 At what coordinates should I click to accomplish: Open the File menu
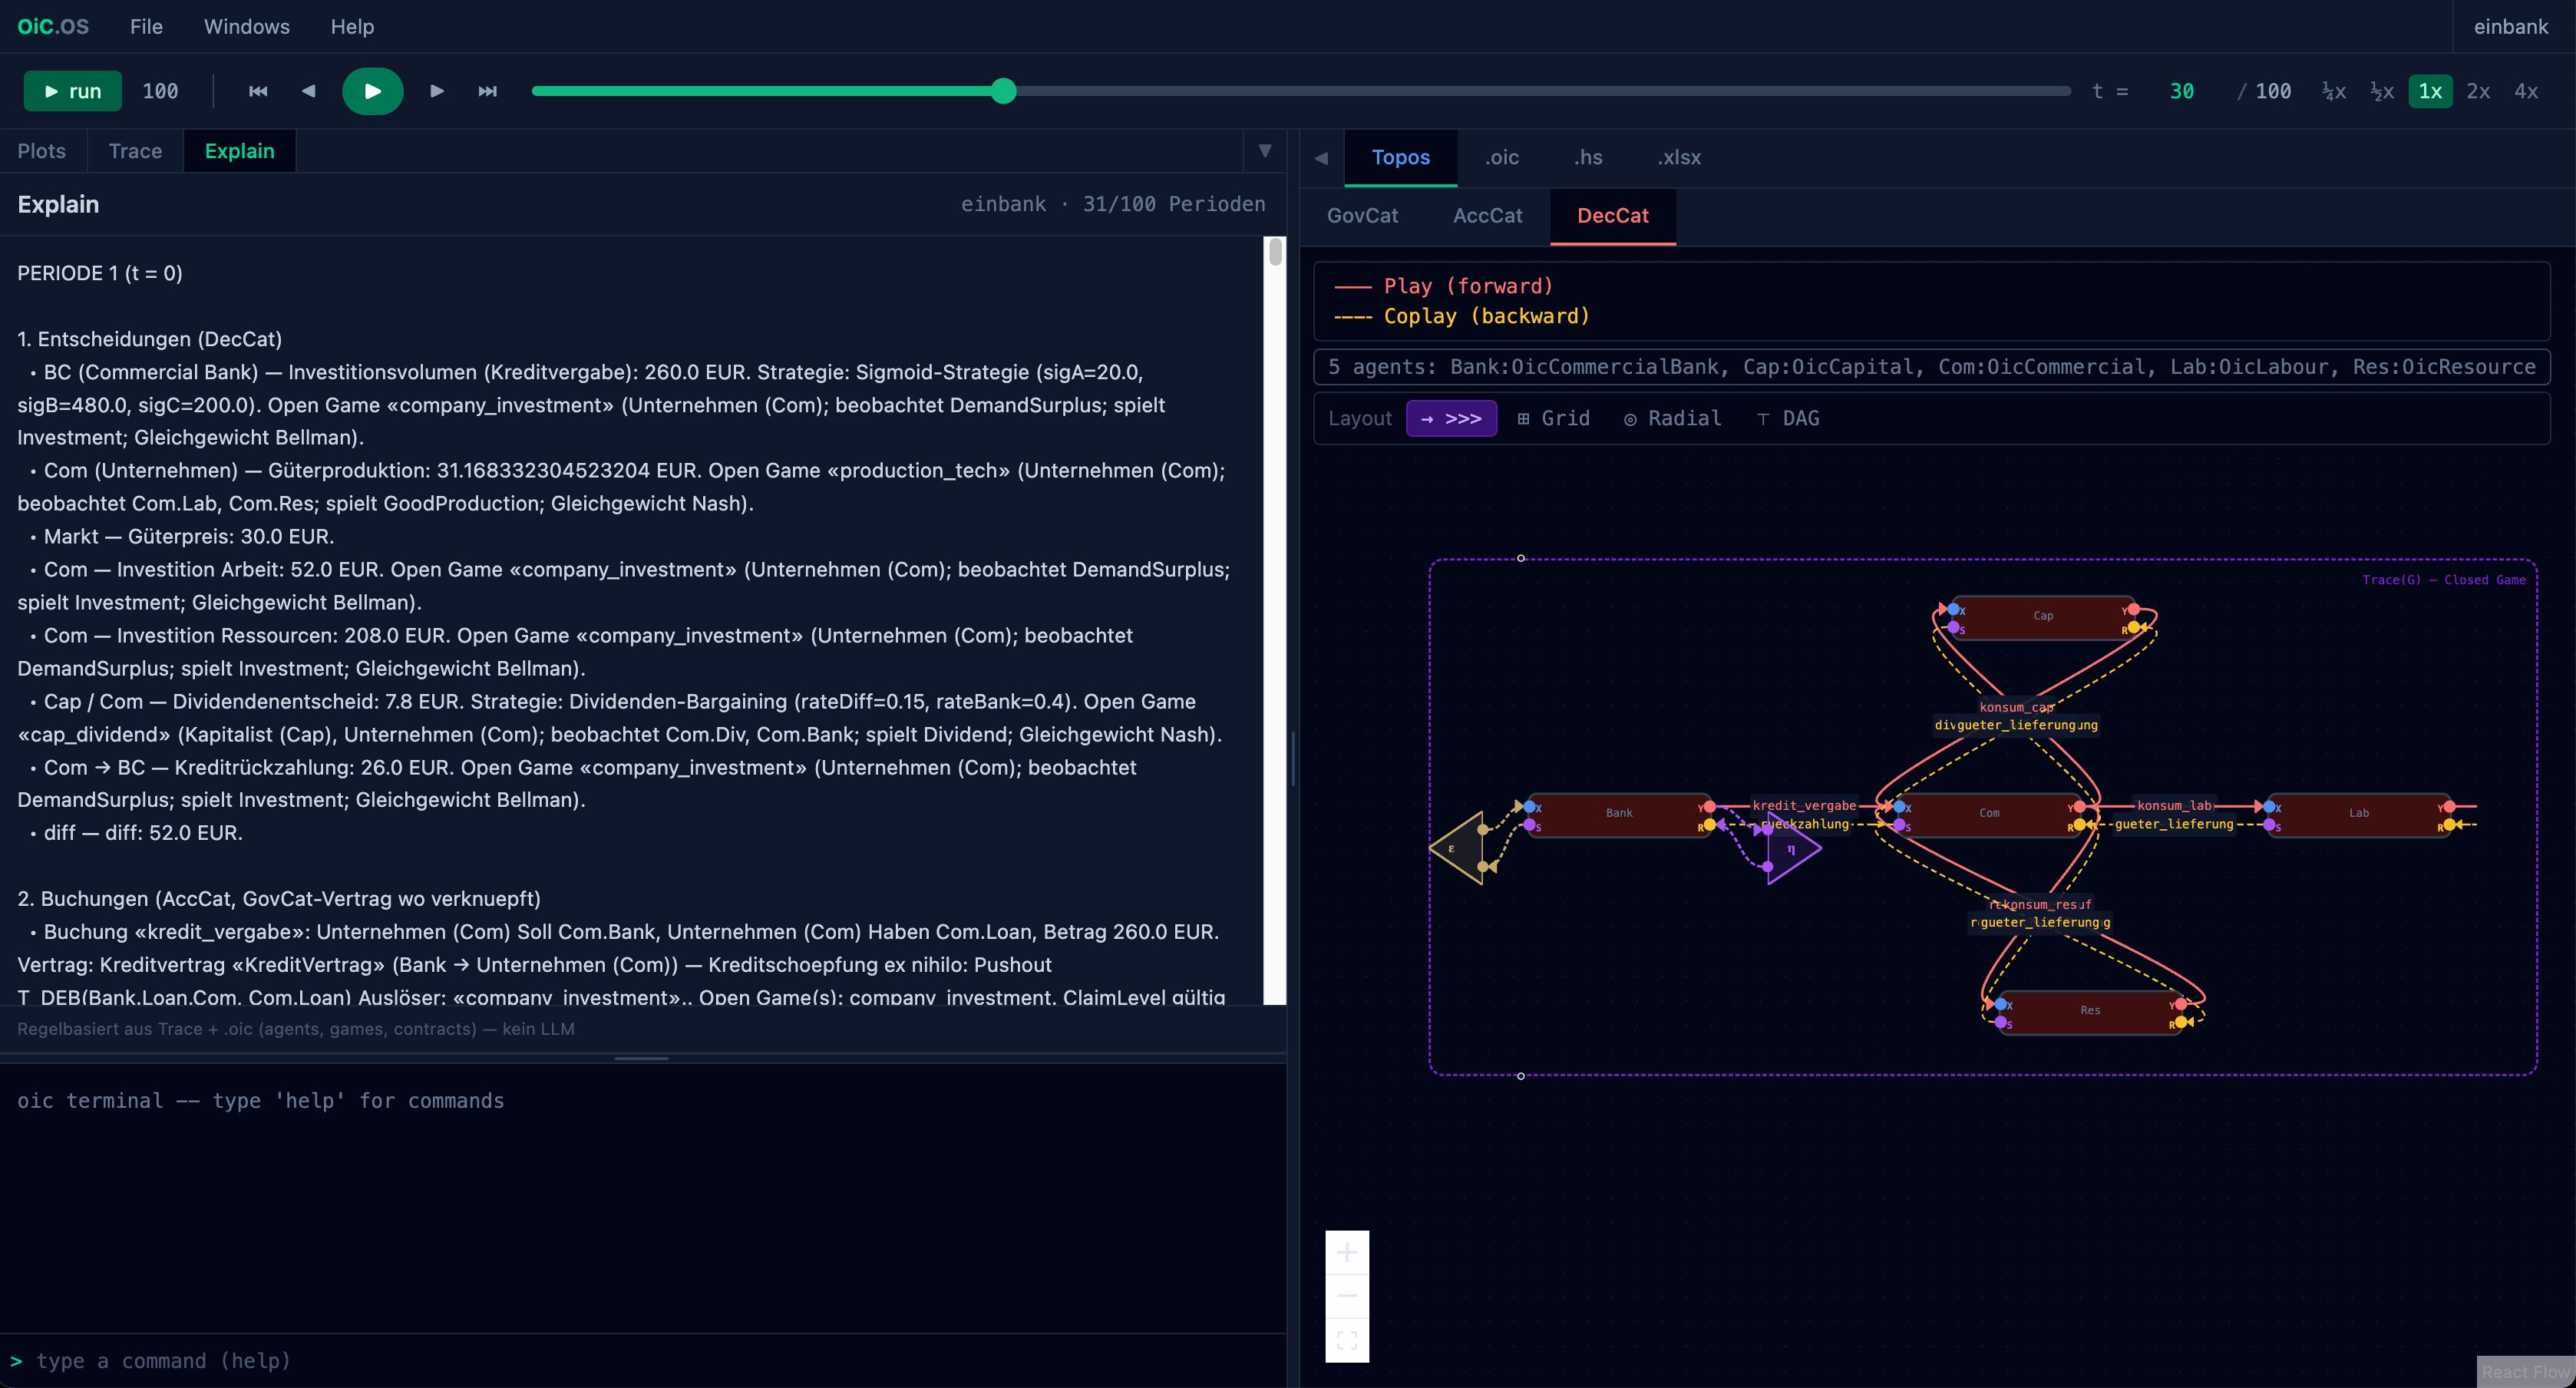(x=146, y=27)
